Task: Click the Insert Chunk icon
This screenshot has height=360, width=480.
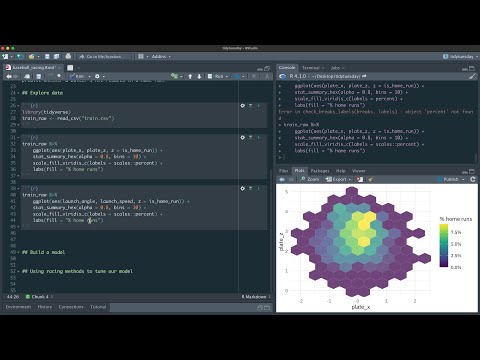Action: (x=175, y=76)
